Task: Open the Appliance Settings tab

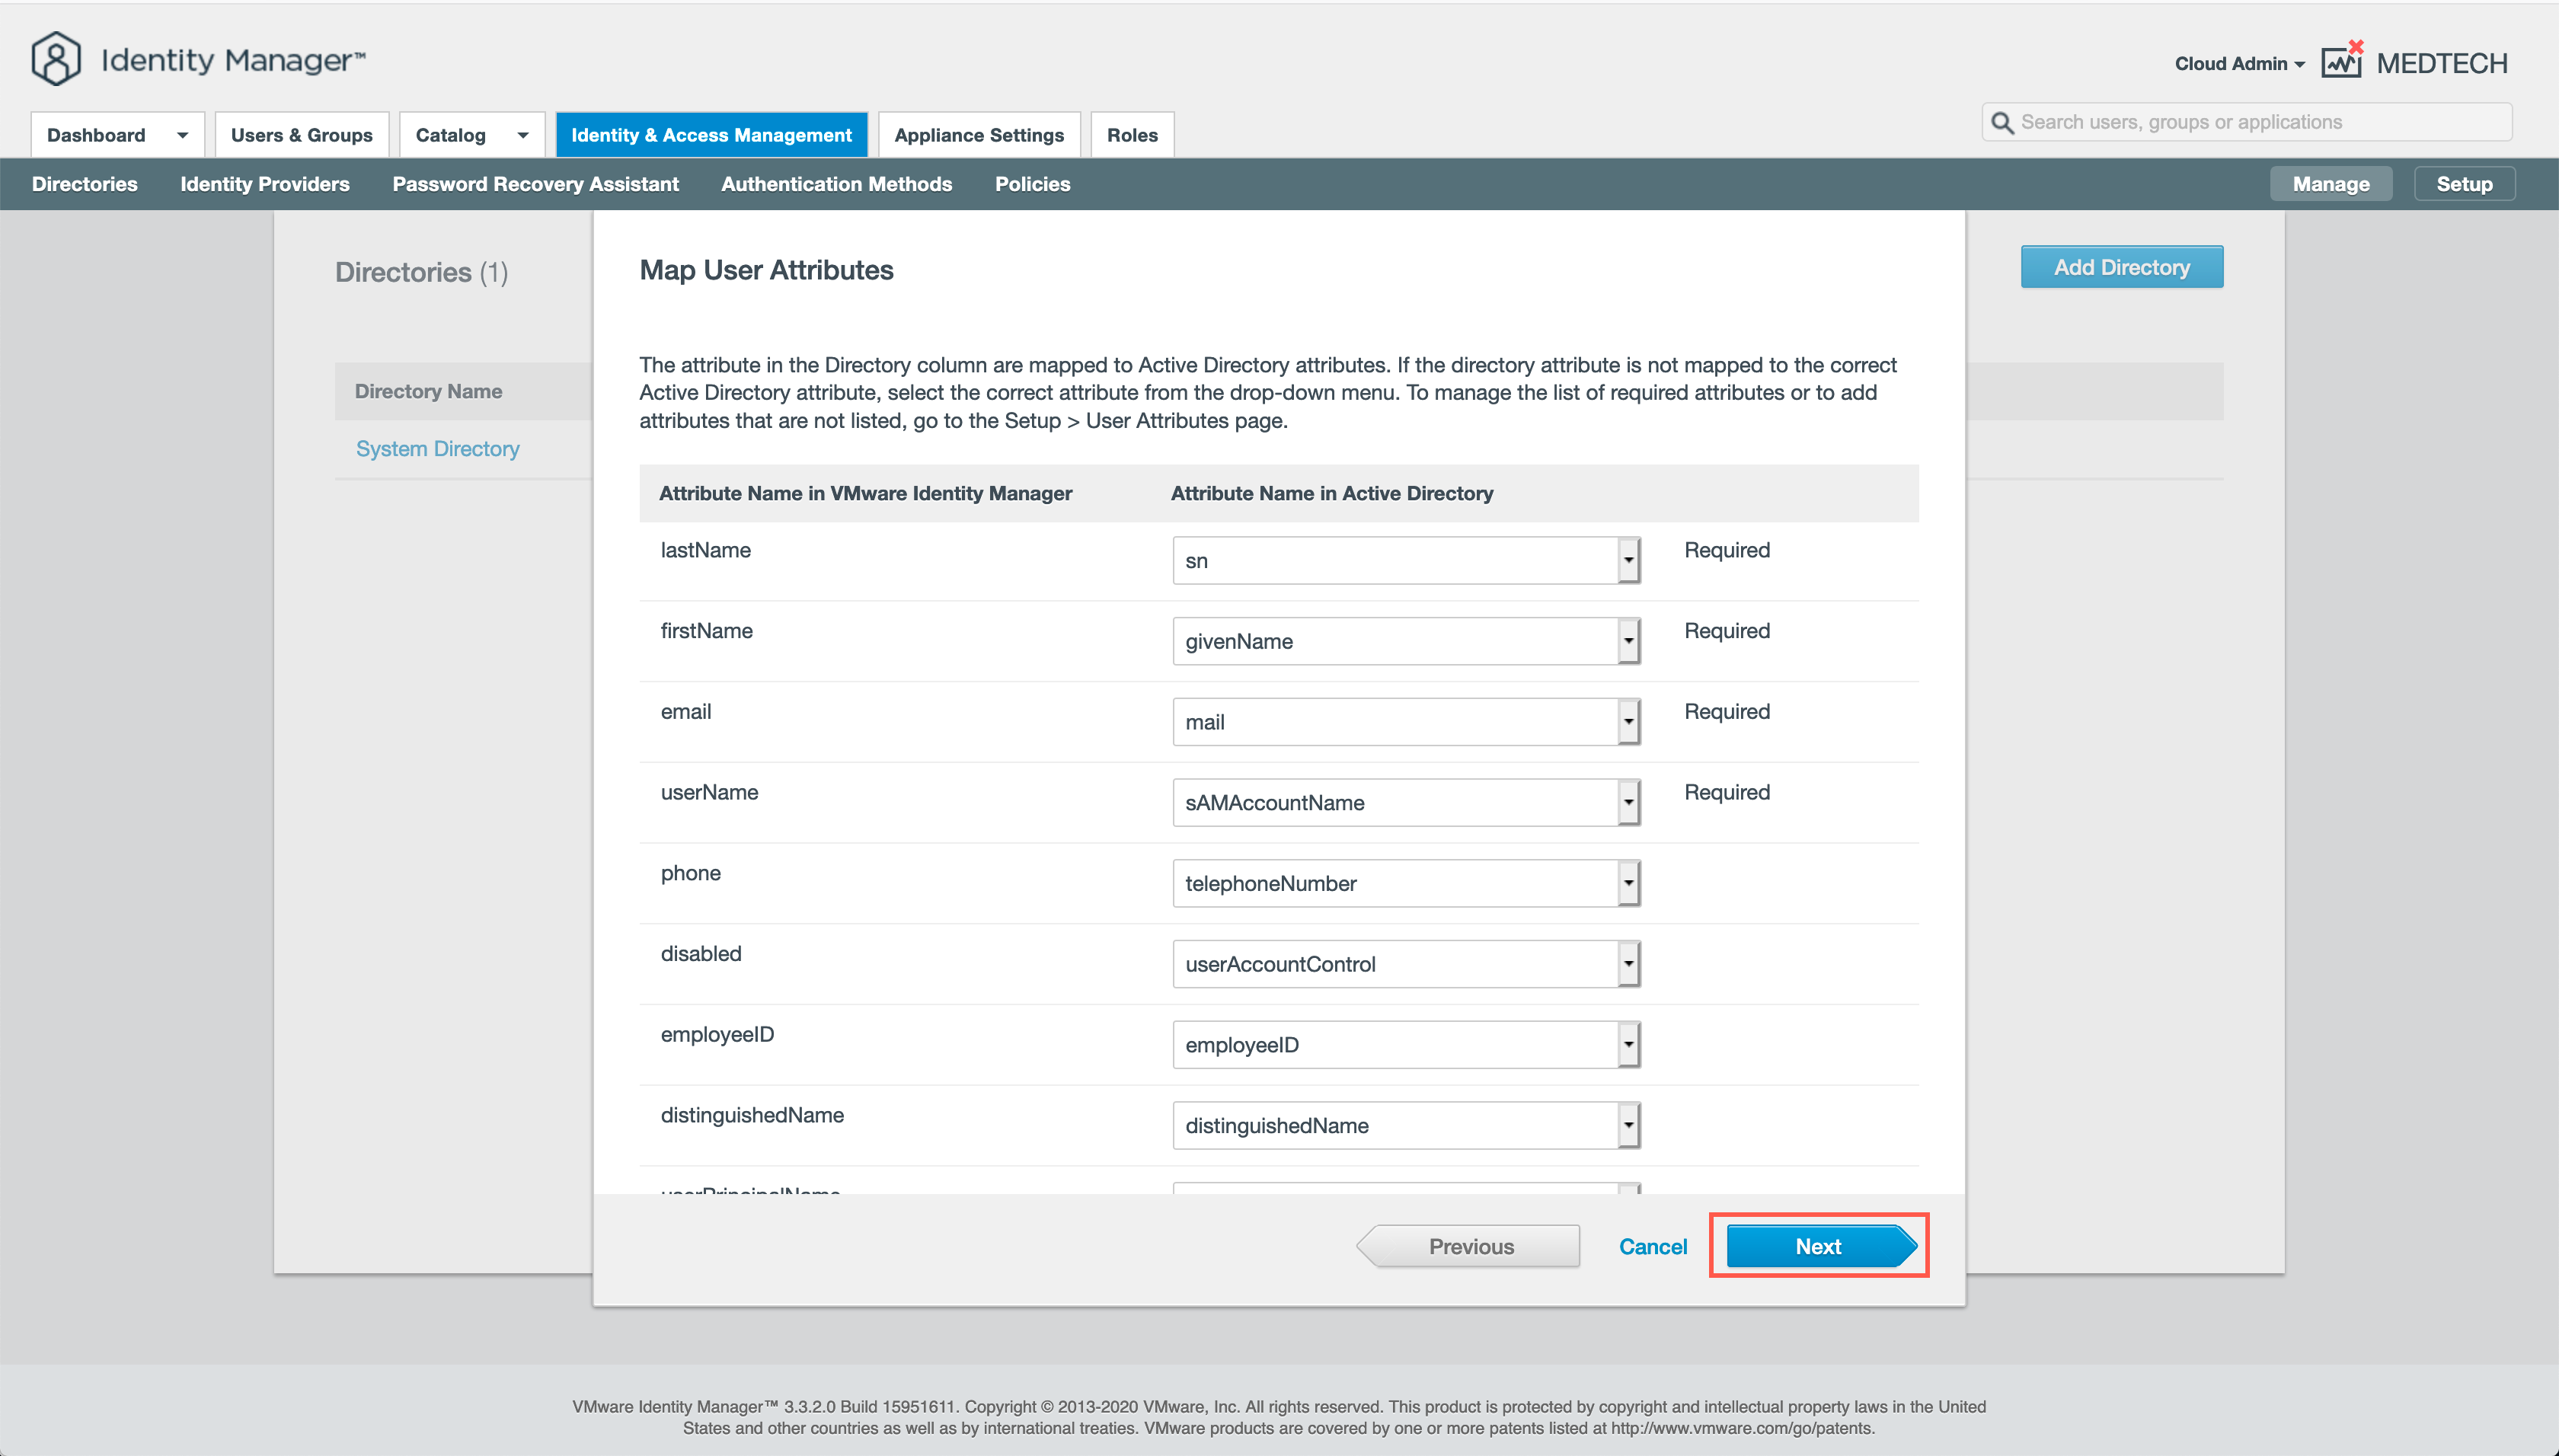Action: click(x=978, y=135)
